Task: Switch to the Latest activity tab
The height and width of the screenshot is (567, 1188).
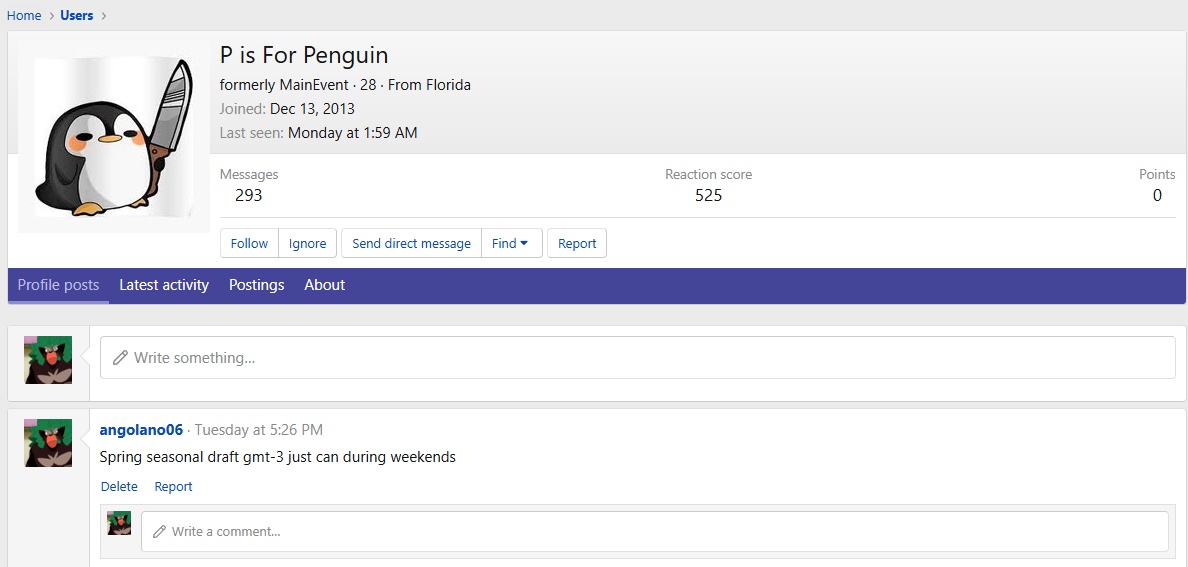Action: point(164,285)
